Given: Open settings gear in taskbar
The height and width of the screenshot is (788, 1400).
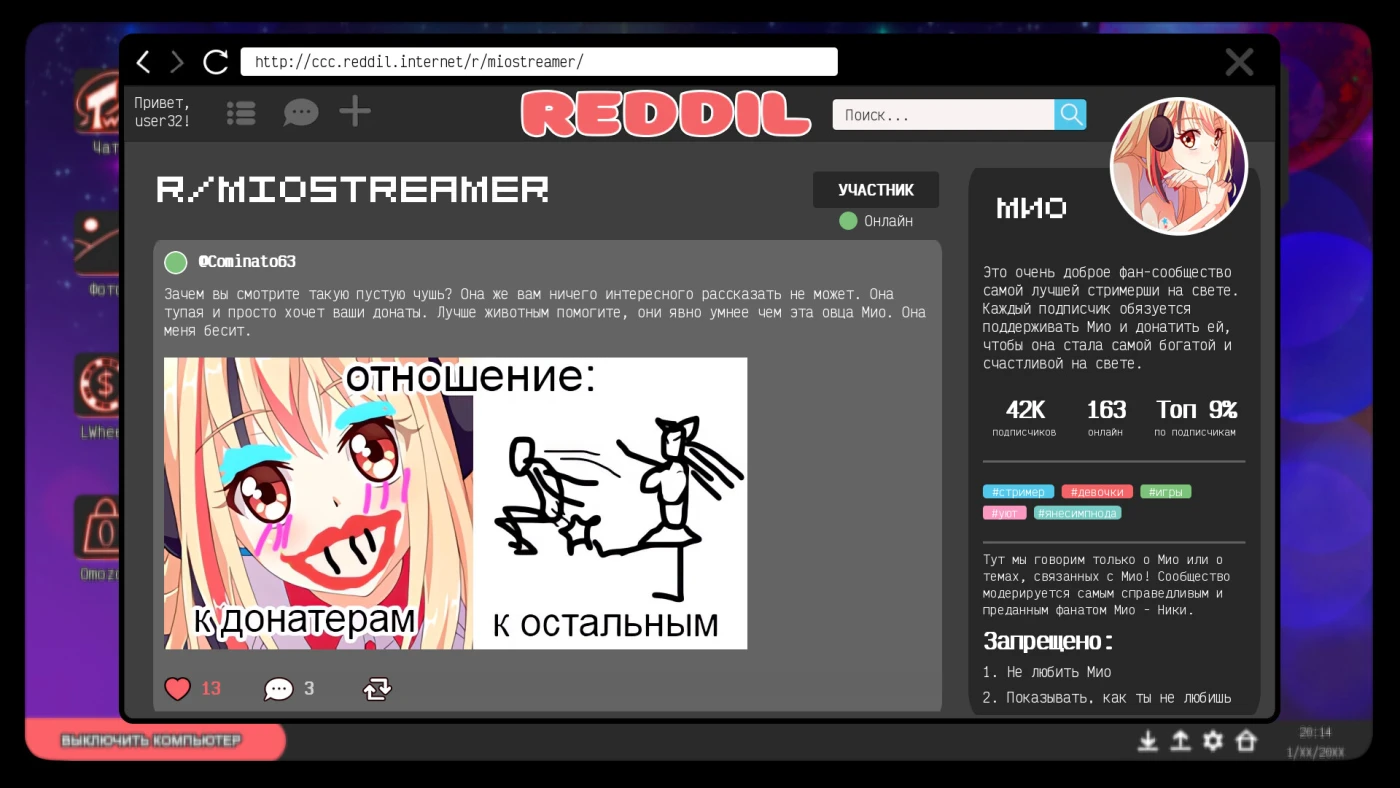Looking at the screenshot, I should (1213, 741).
